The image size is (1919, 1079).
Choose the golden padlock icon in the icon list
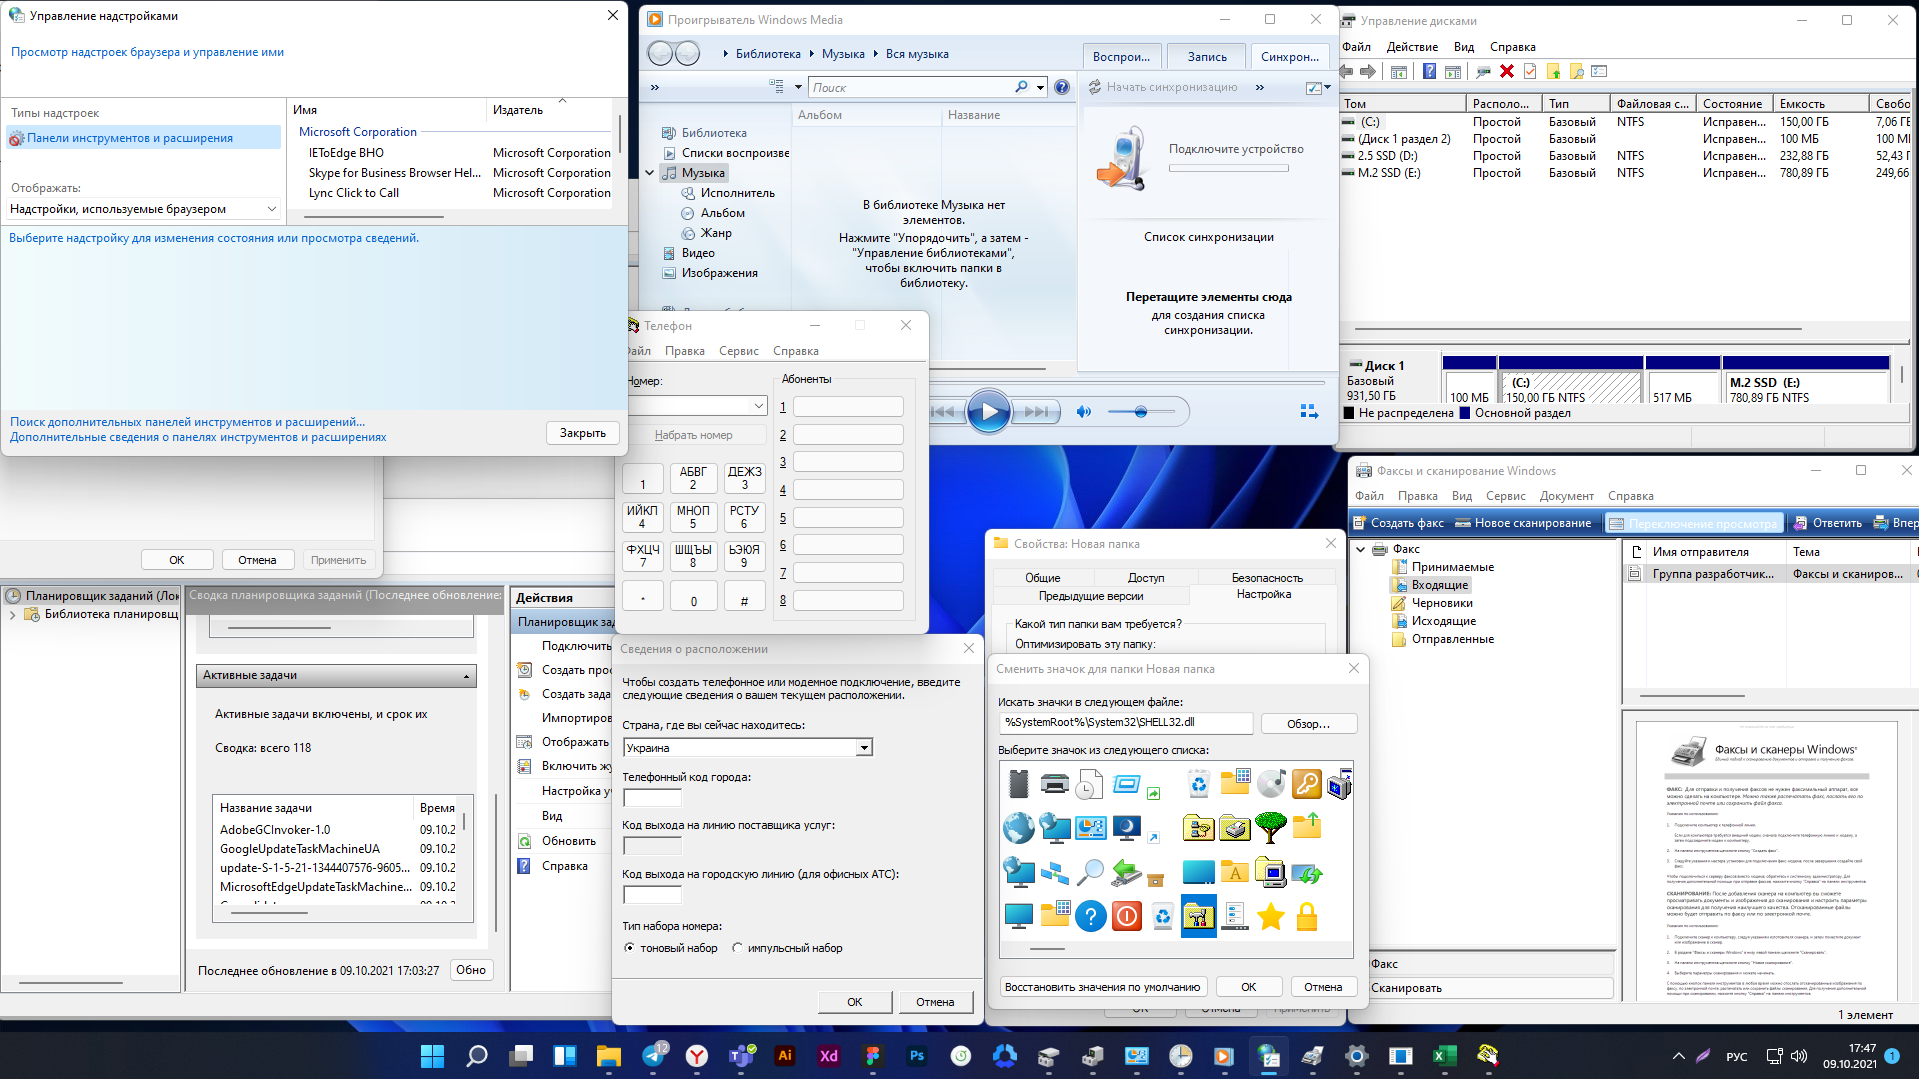(1306, 916)
